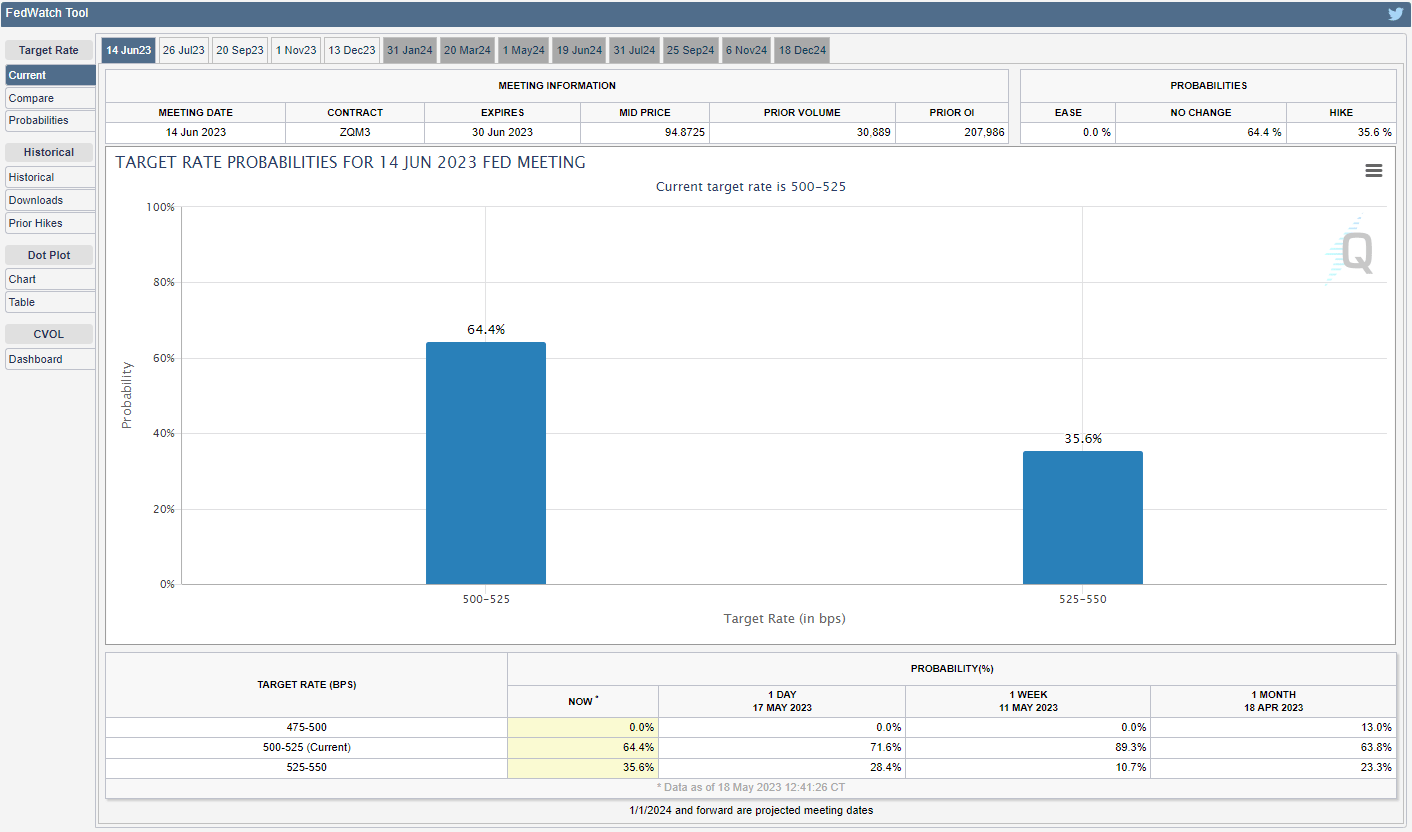
Task: Select the Current view in sidebar
Action: [50, 75]
